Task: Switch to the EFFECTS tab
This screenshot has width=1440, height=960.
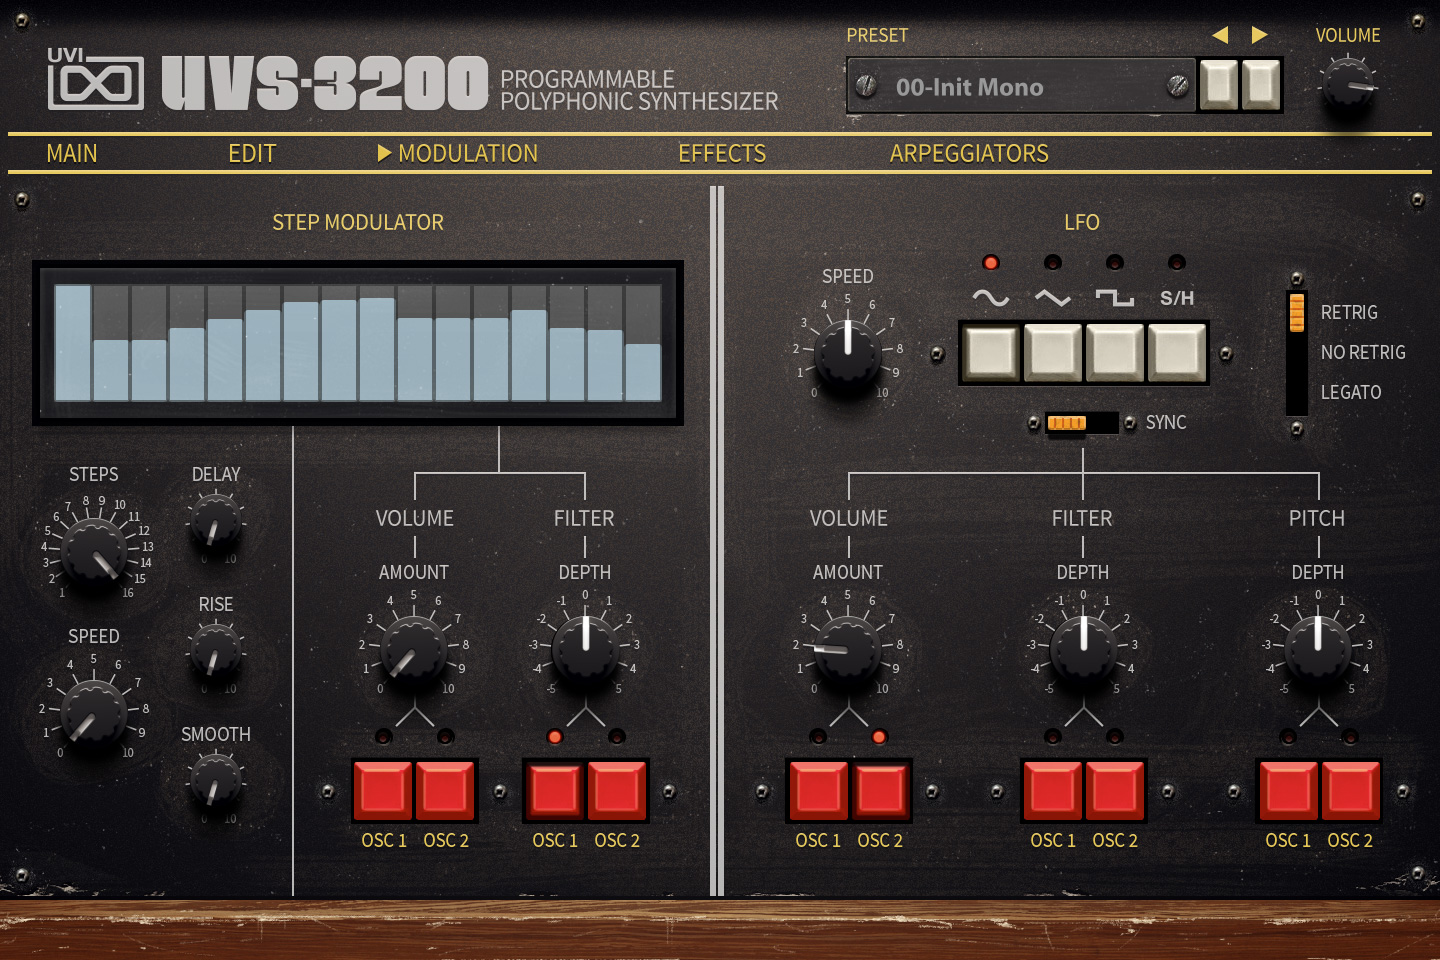Action: click(722, 153)
